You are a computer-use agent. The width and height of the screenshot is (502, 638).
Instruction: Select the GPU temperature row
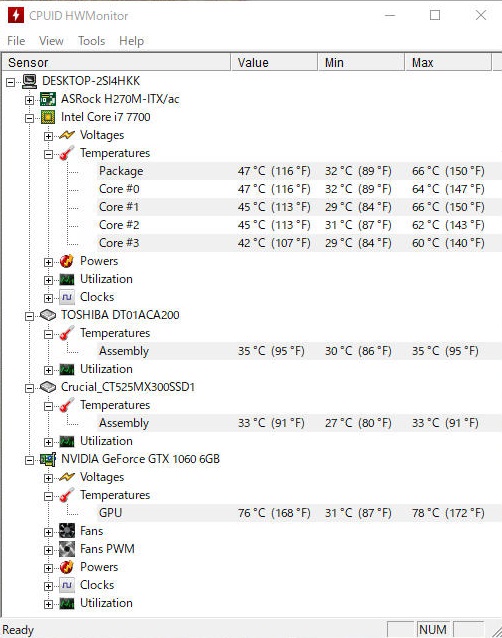pyautogui.click(x=251, y=513)
